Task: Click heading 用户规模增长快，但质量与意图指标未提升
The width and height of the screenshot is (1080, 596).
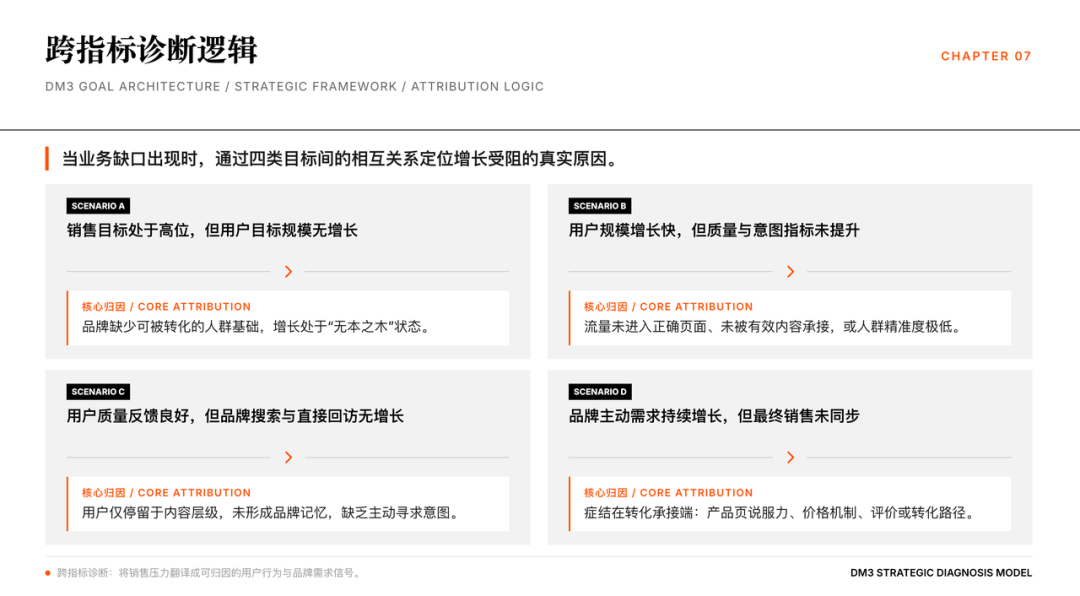Action: [714, 231]
